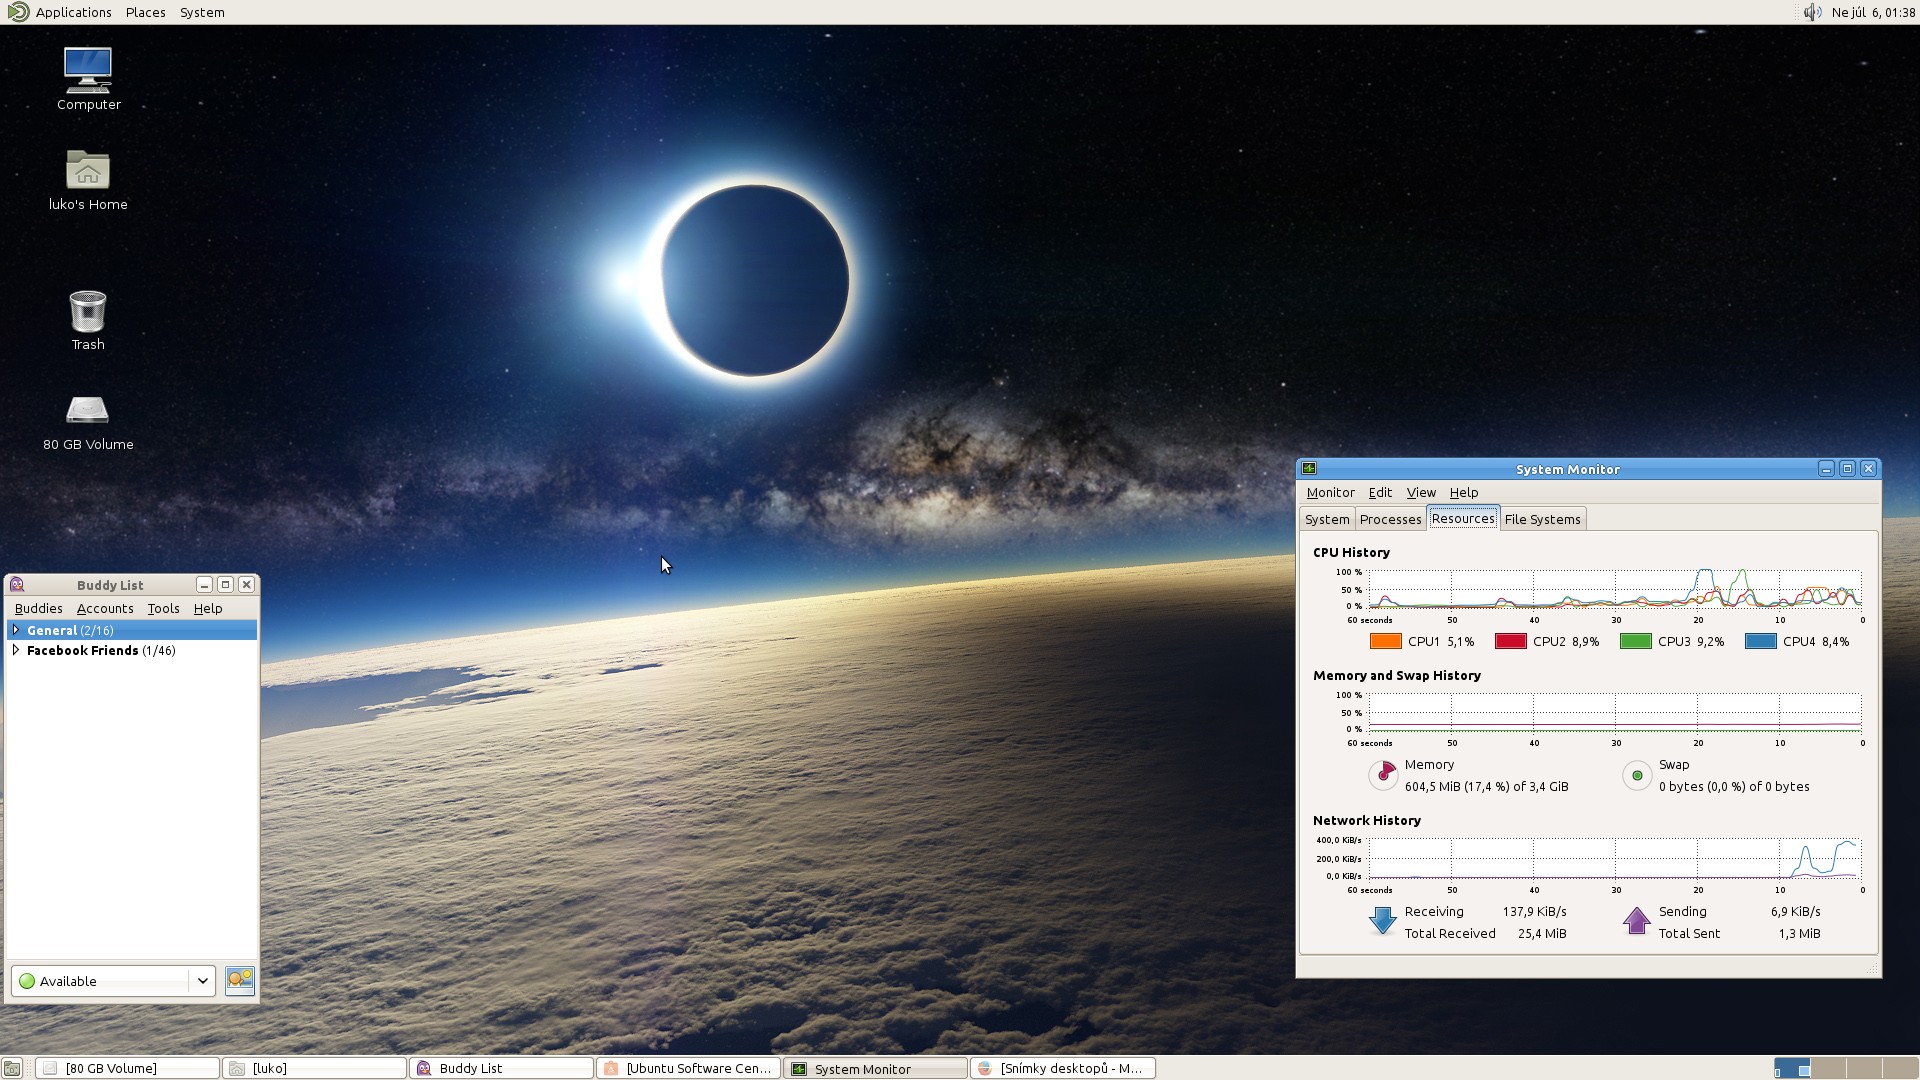Open luko's Home folder icon
The height and width of the screenshot is (1080, 1920).
(88, 171)
